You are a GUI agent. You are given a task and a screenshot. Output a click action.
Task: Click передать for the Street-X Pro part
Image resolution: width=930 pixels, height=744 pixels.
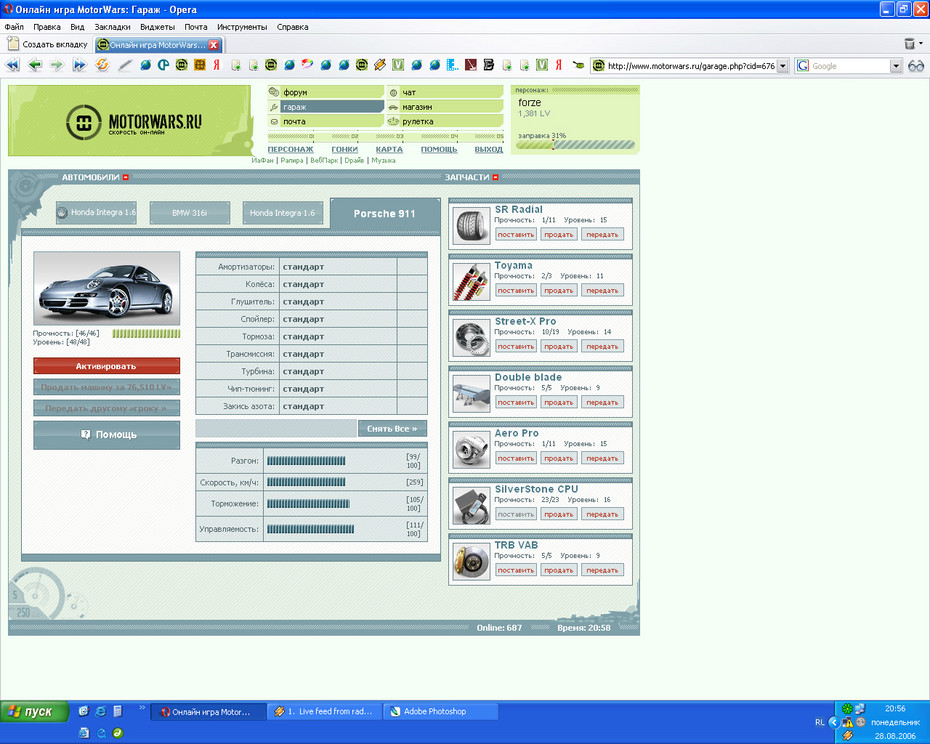(603, 346)
